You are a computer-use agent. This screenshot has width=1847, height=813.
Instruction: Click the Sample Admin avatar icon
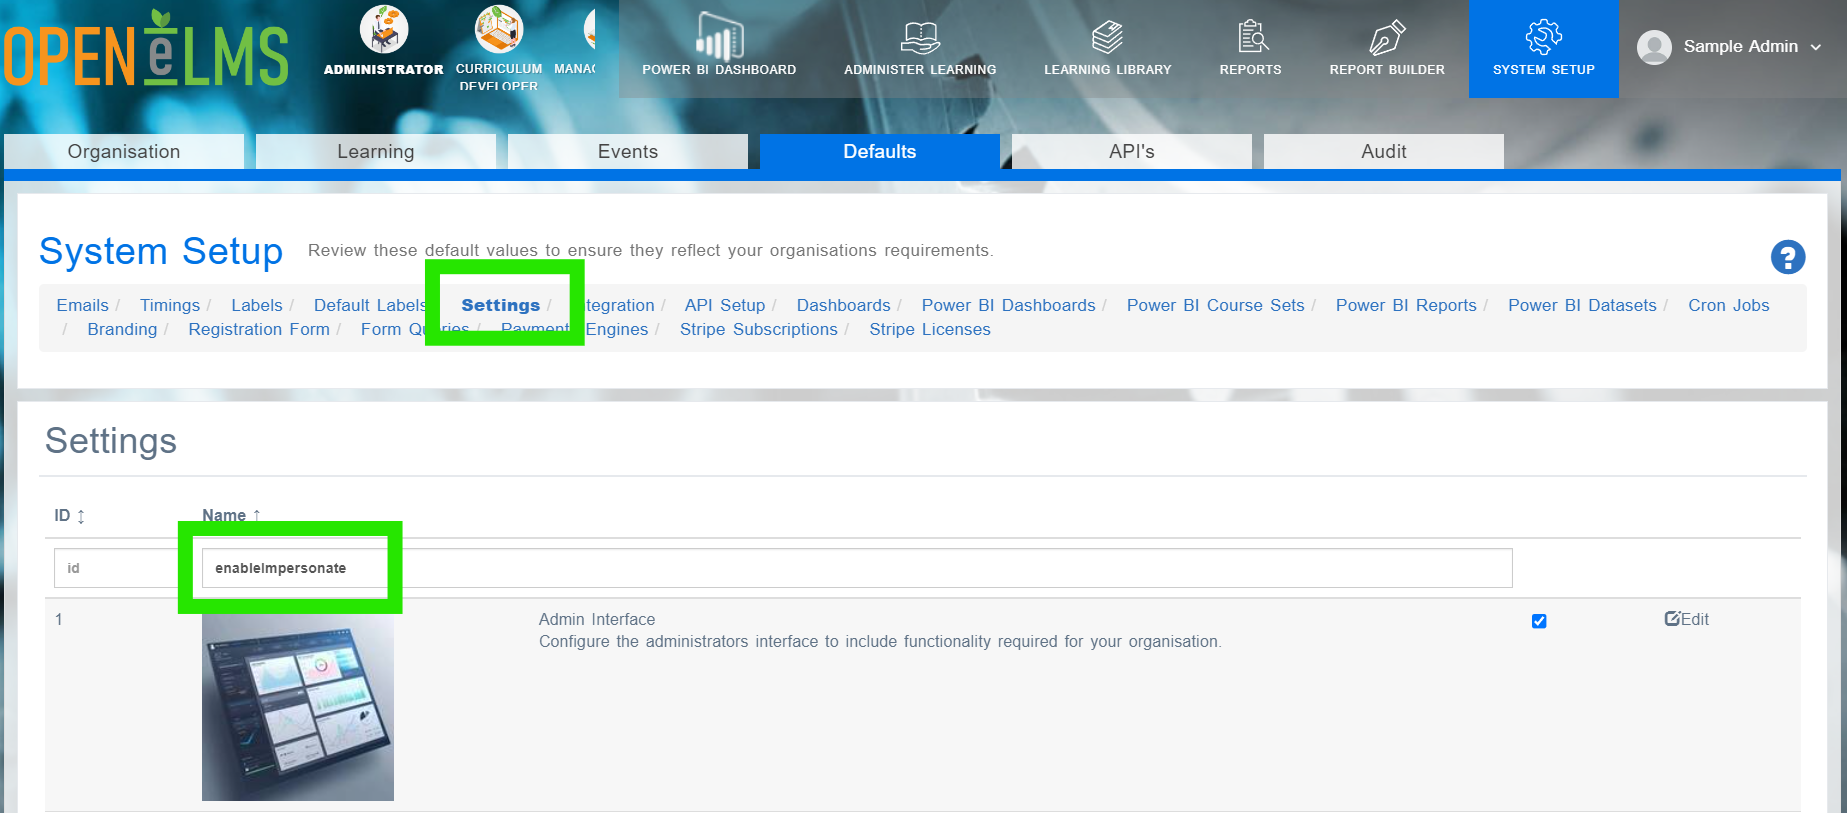(1654, 47)
